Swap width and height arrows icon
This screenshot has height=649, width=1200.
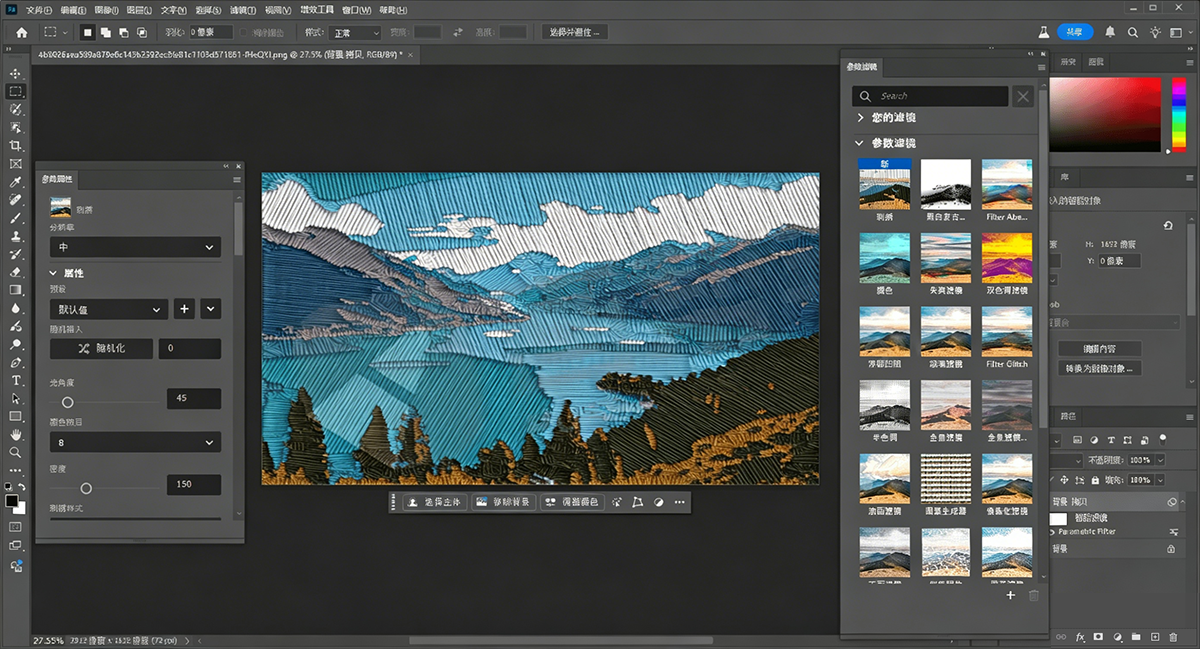point(458,32)
